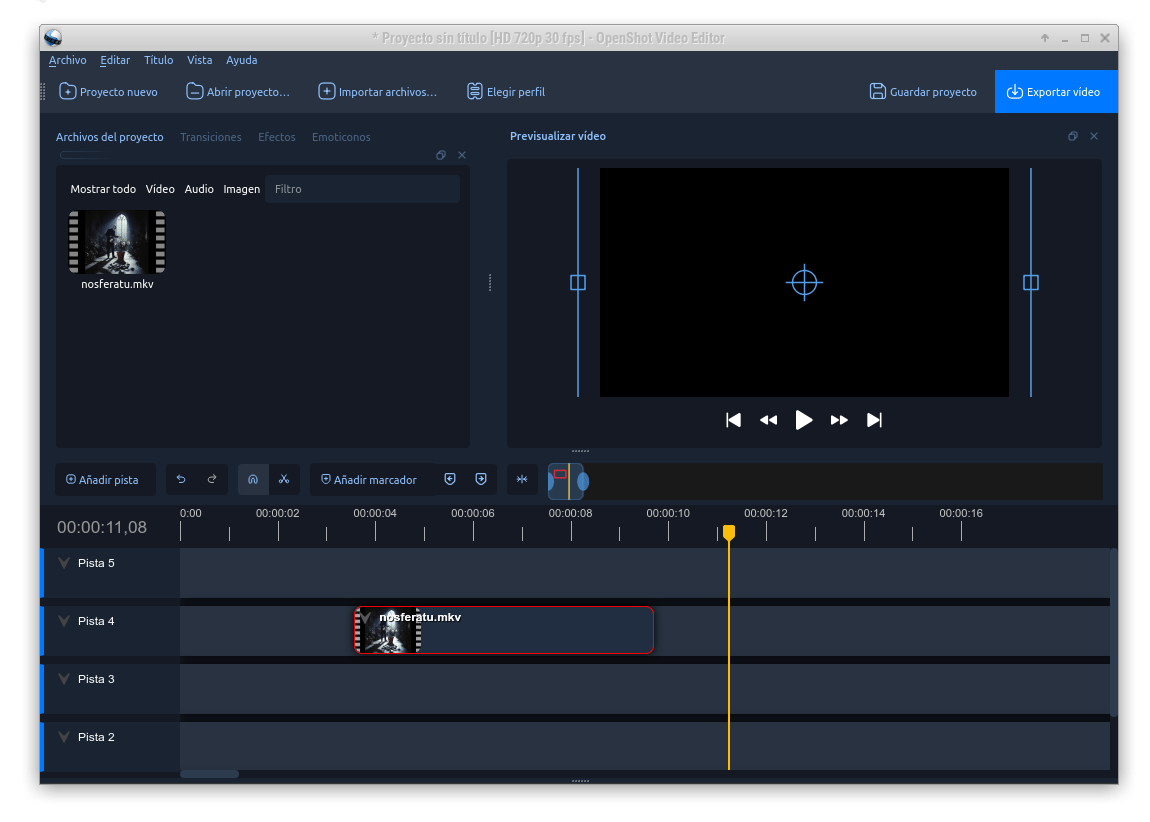1150x822 pixels.
Task: Open the Editar menu
Action: click(x=114, y=60)
